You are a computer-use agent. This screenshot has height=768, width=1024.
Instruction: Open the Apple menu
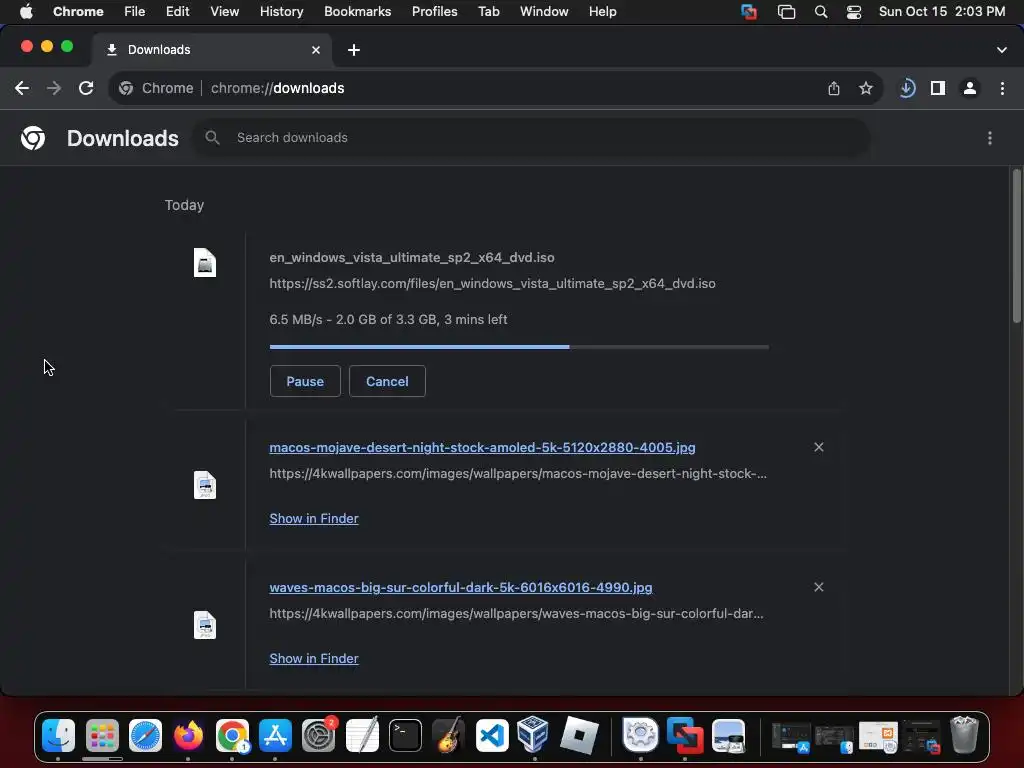pos(26,12)
